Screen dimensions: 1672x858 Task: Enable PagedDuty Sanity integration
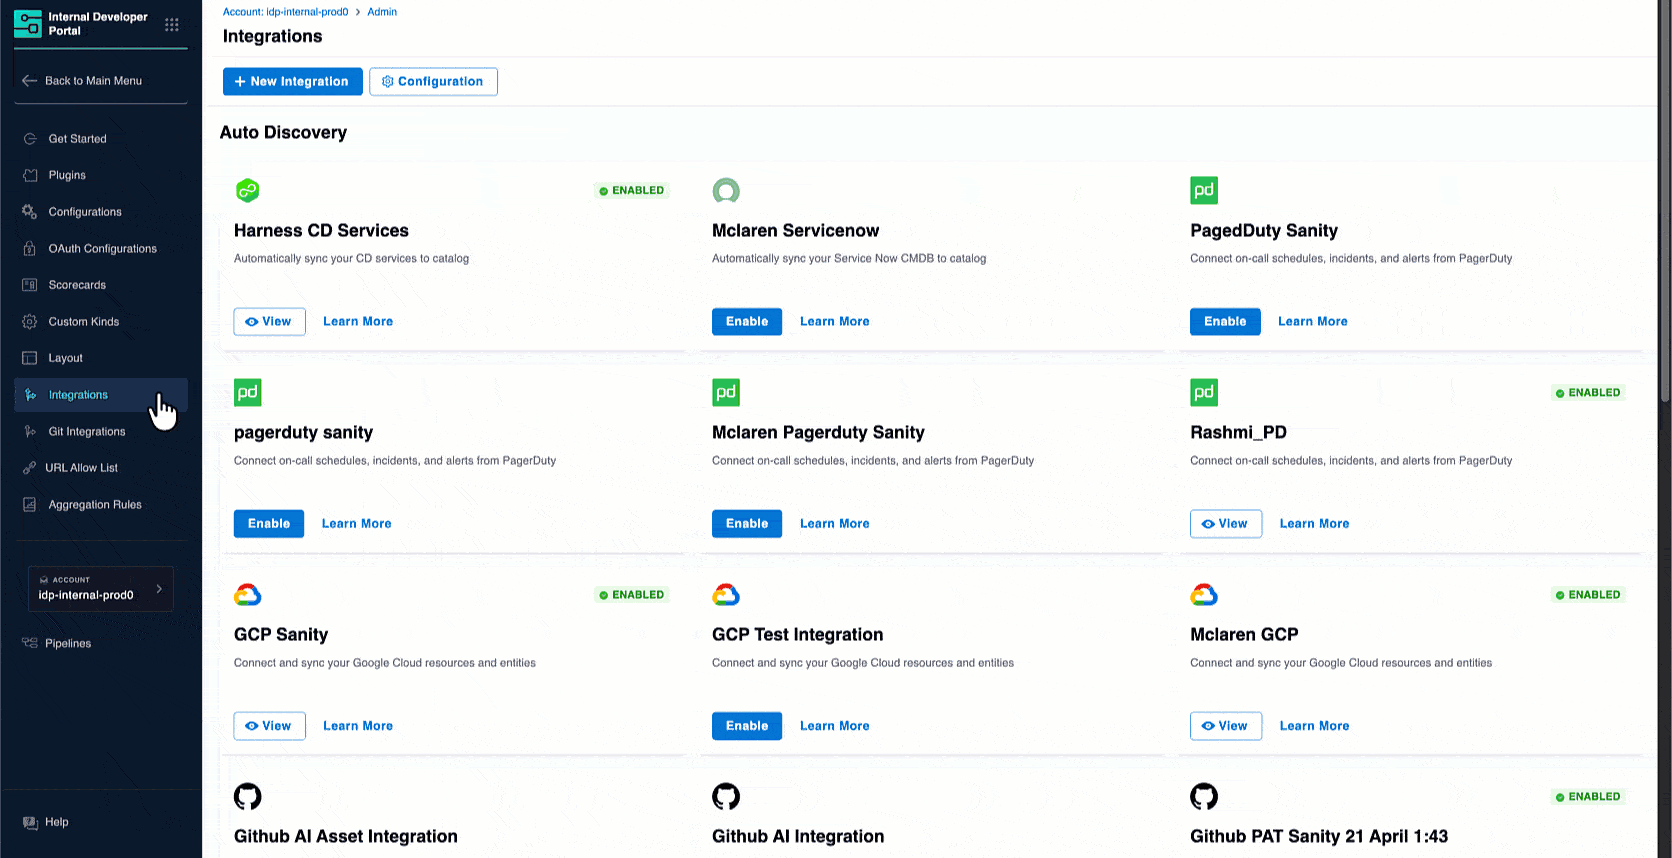[1225, 322]
